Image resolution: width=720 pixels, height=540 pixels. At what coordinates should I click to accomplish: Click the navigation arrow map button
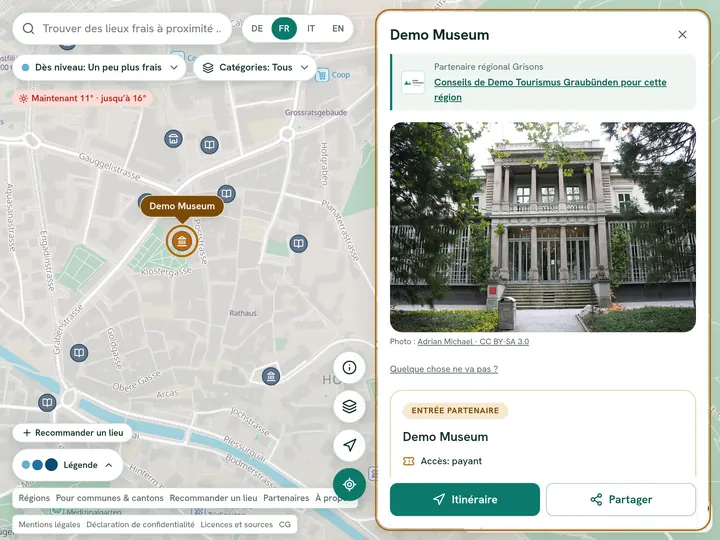click(x=349, y=445)
